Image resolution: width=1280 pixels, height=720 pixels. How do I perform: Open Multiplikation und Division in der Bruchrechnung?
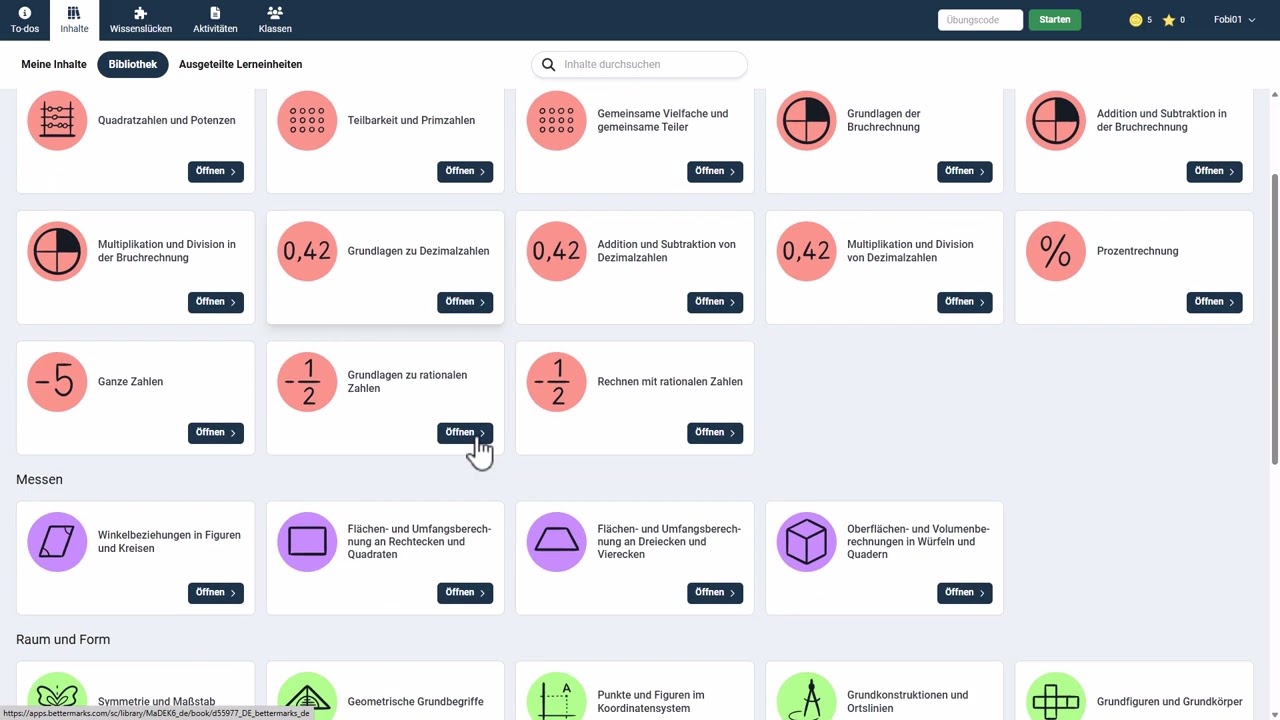click(x=216, y=302)
